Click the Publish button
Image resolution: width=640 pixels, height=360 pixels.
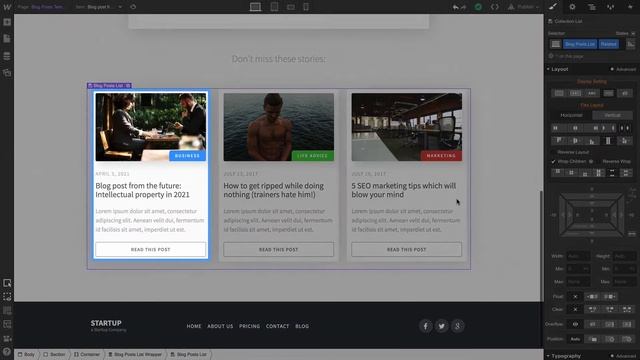523,7
